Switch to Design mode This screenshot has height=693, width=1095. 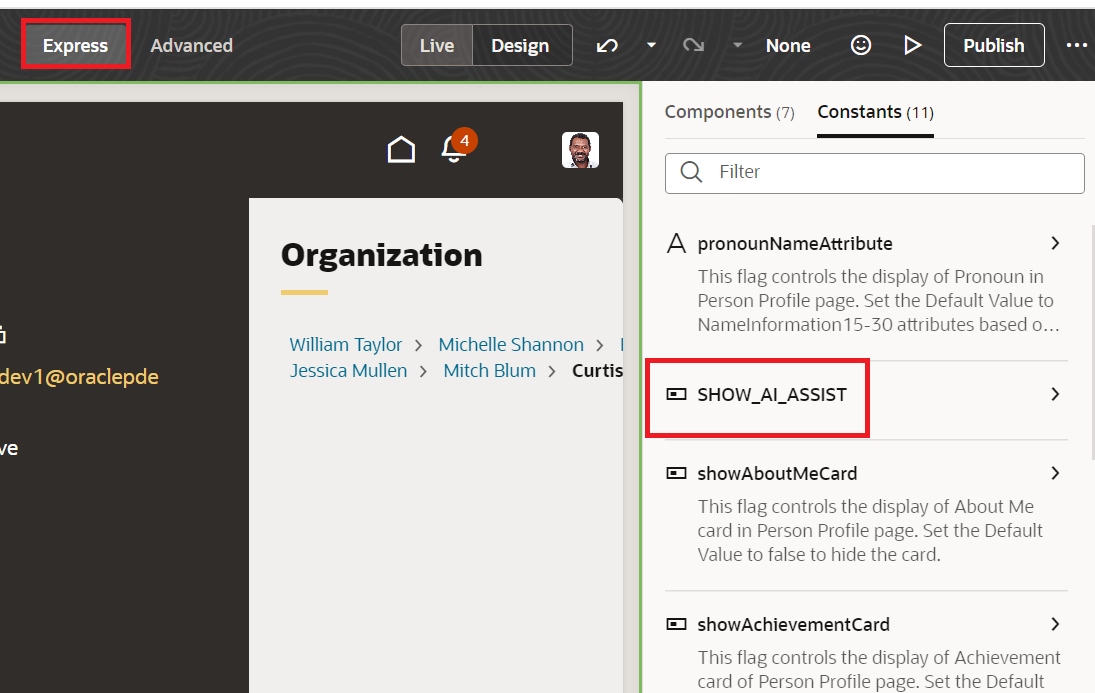(x=520, y=45)
